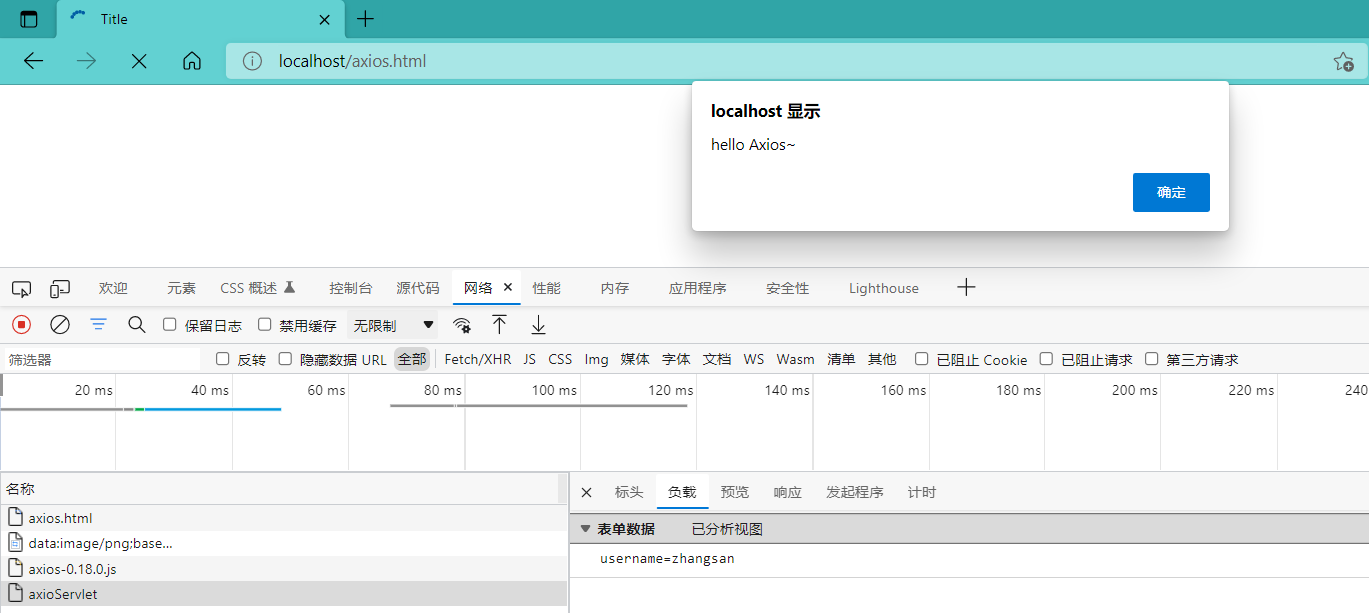Import HAR file with upload arrow
The image size is (1369, 613).
499,325
